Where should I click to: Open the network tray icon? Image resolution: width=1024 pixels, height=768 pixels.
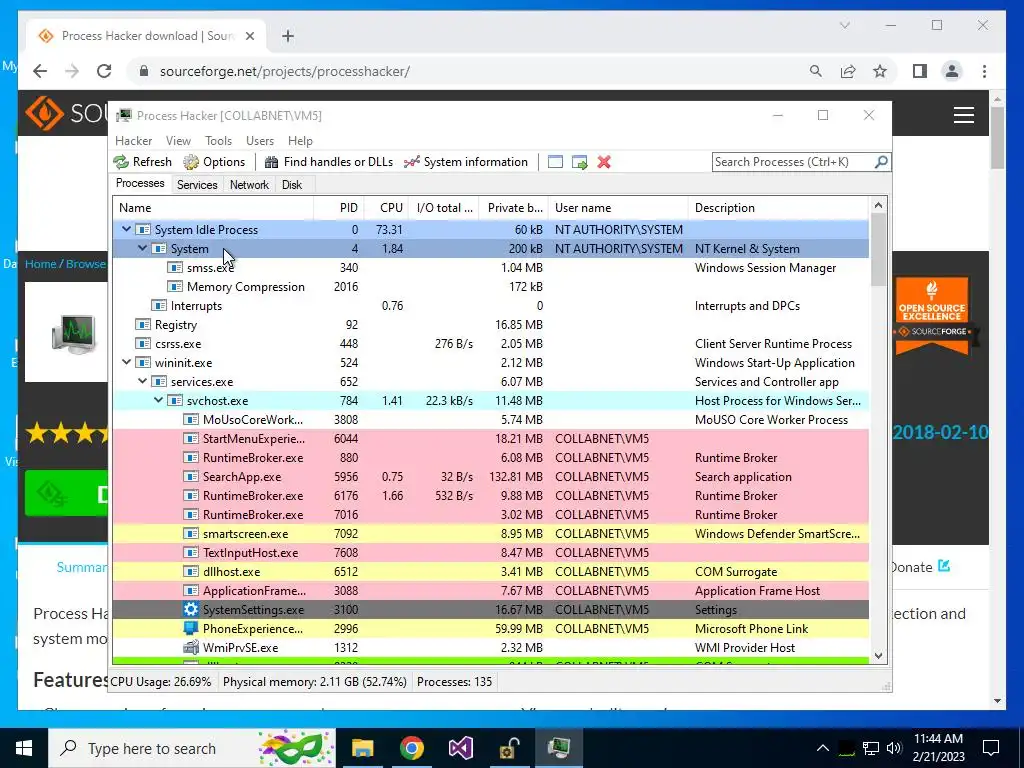[x=871, y=748]
